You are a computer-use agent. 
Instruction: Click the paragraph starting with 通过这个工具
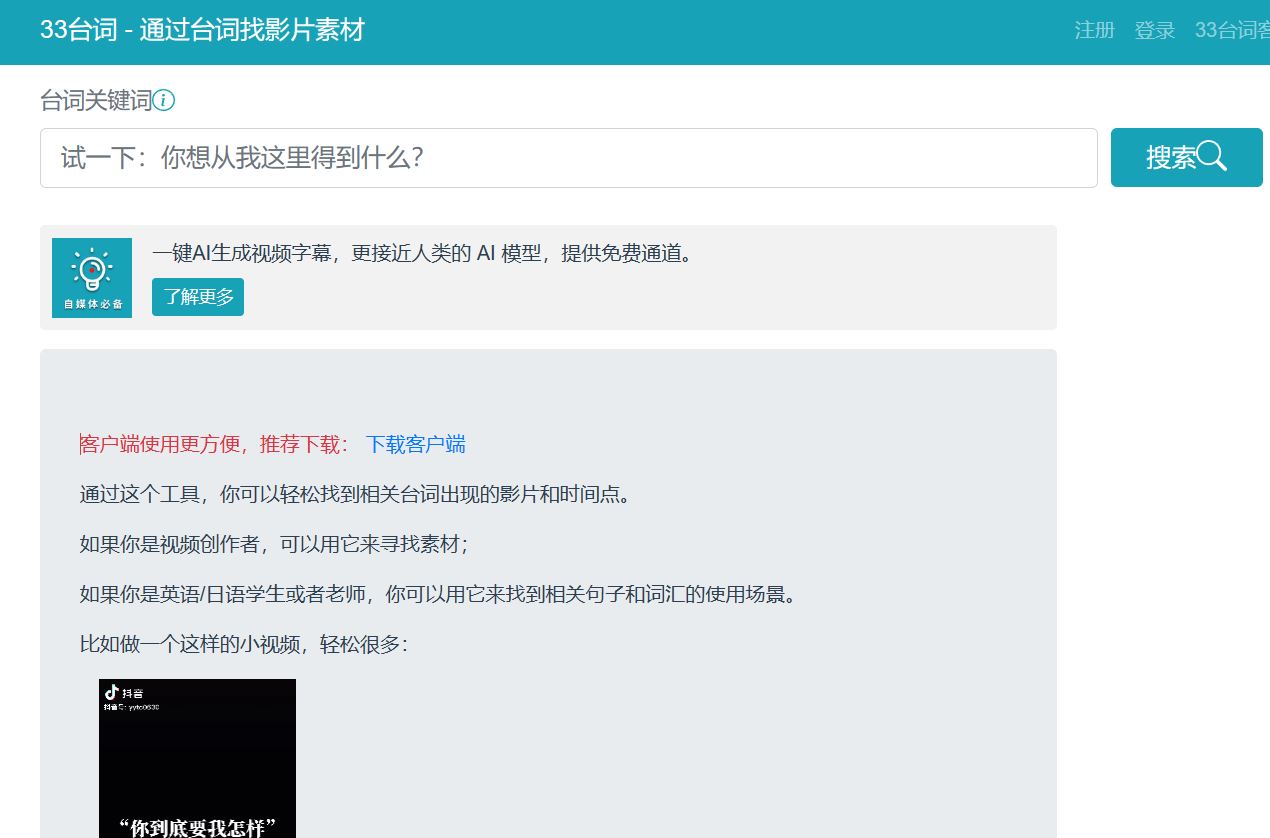(357, 495)
